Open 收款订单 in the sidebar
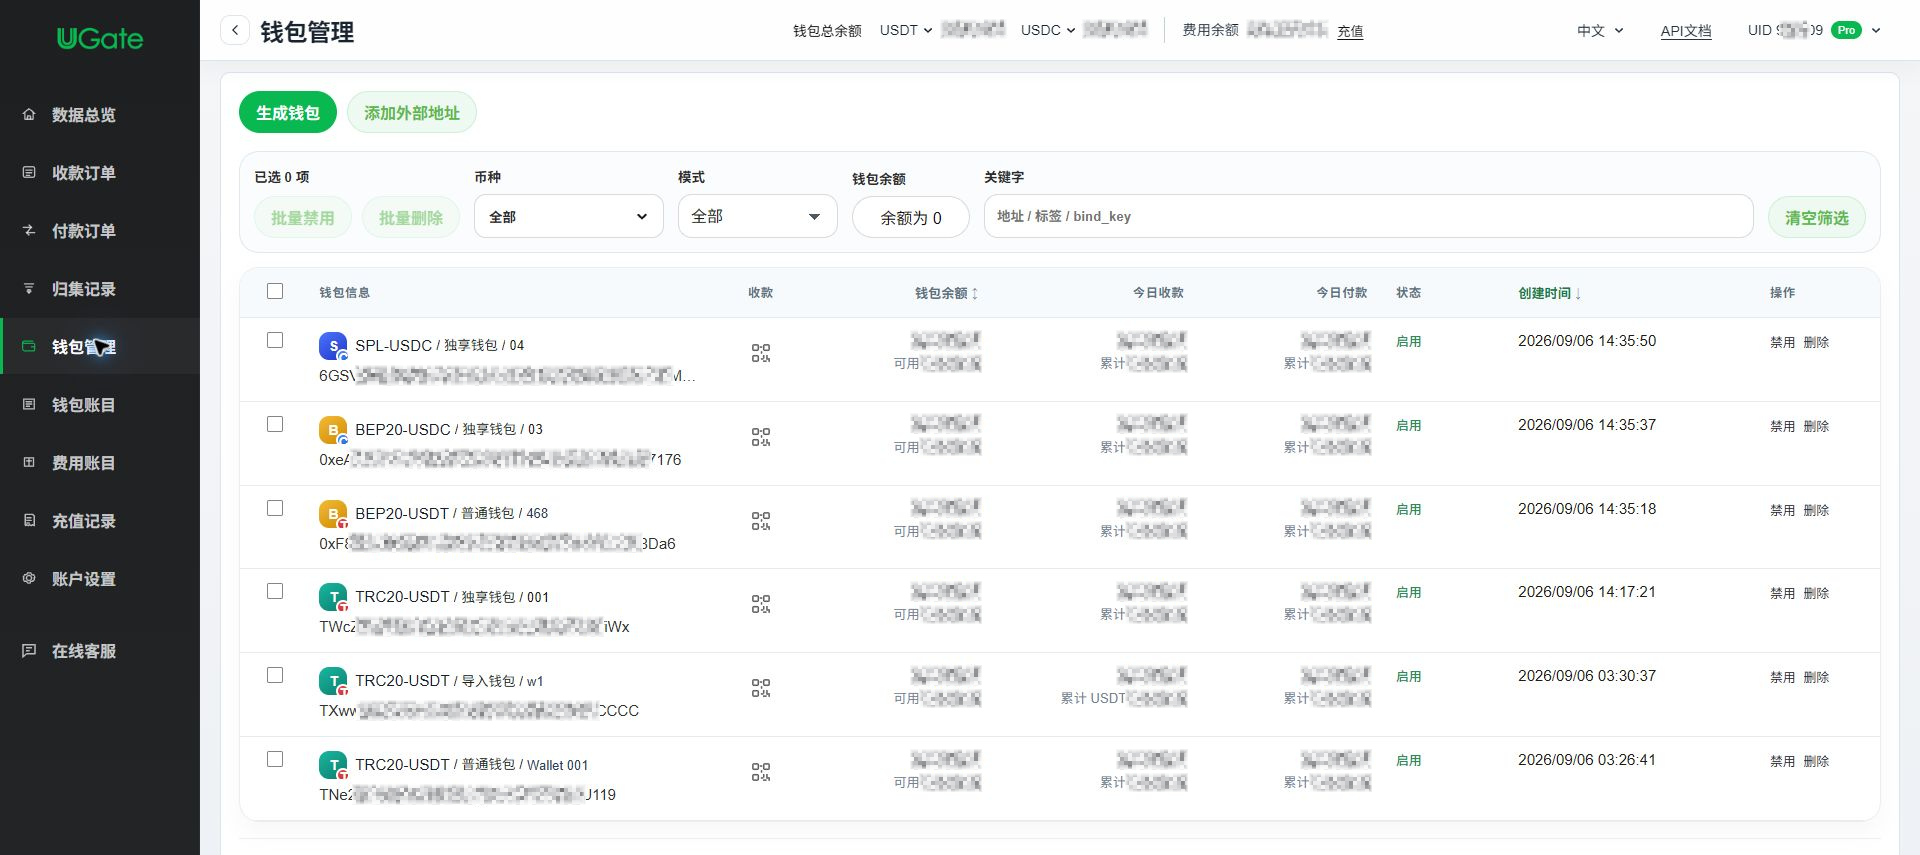The image size is (1920, 855). (100, 173)
